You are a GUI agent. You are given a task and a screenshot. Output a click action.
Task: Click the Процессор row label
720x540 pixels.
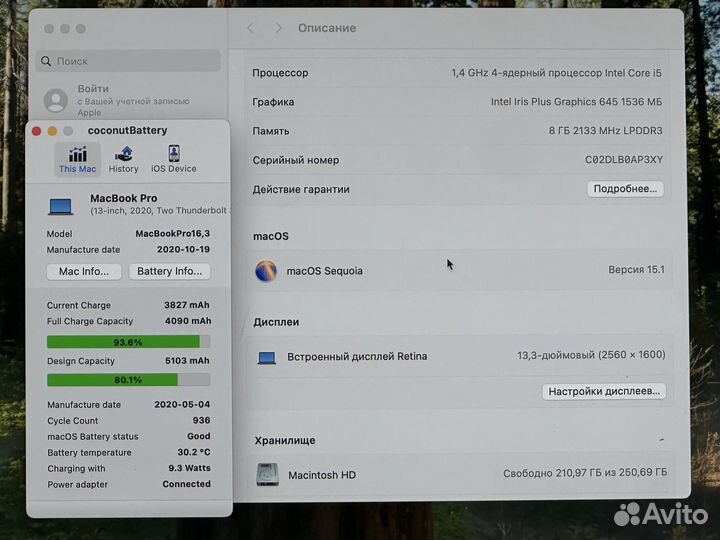coord(280,73)
